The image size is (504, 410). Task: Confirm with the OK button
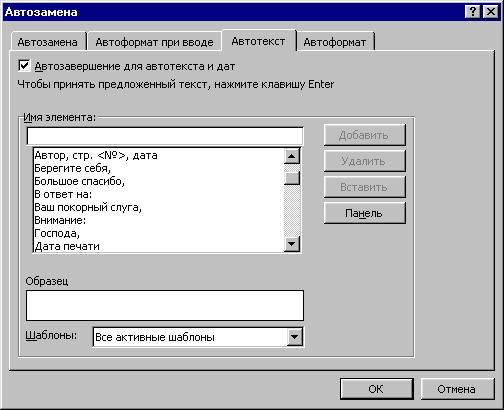tap(376, 389)
